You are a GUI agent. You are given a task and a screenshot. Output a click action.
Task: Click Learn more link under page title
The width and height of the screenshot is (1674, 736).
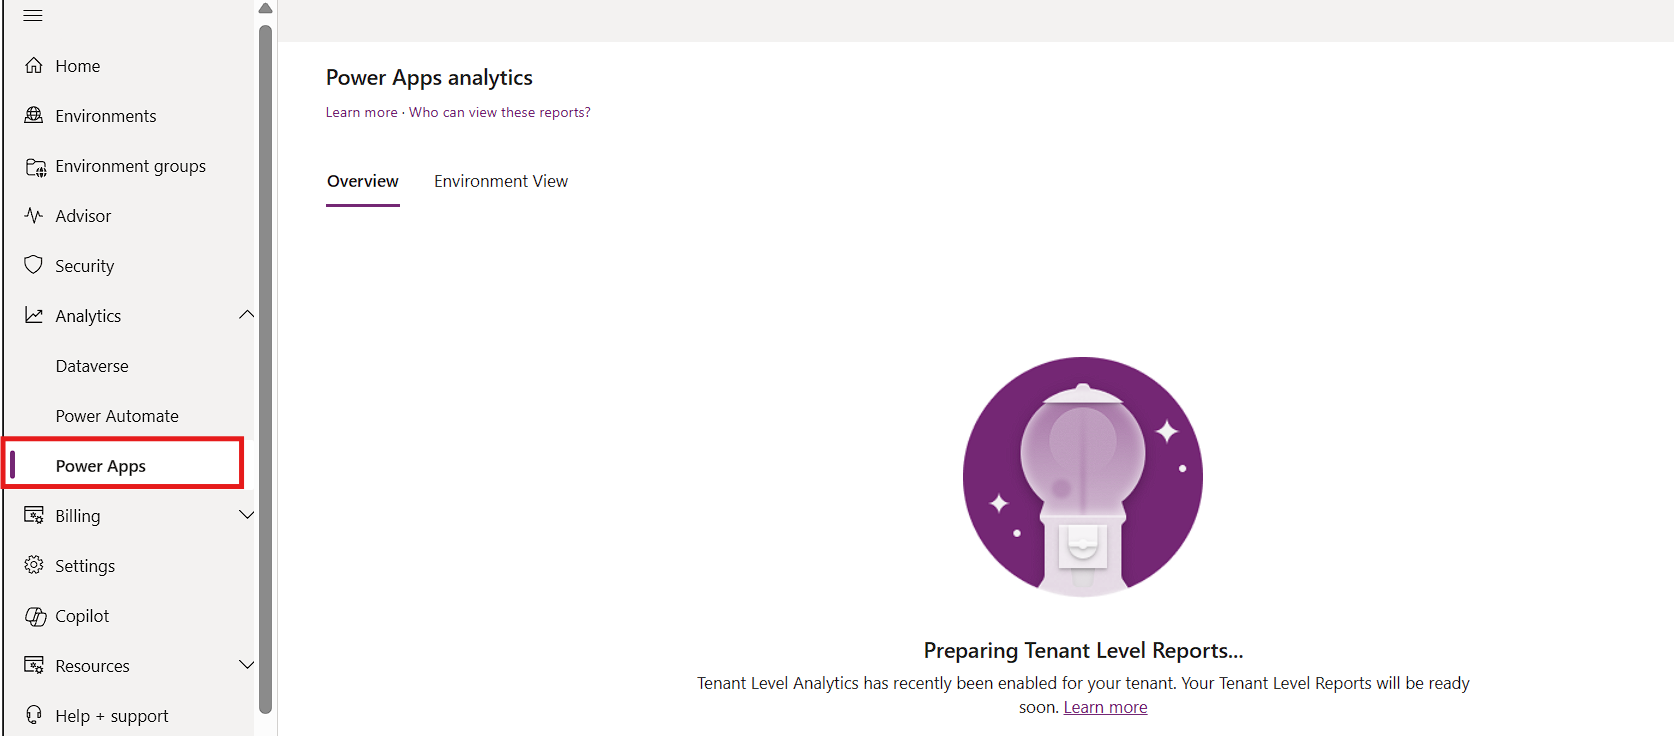click(361, 112)
